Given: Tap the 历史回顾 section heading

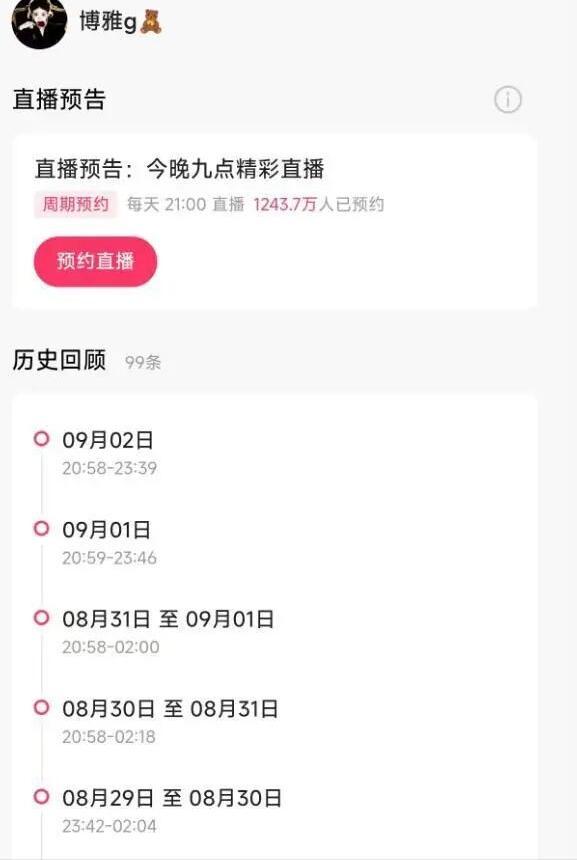Looking at the screenshot, I should pos(59,360).
